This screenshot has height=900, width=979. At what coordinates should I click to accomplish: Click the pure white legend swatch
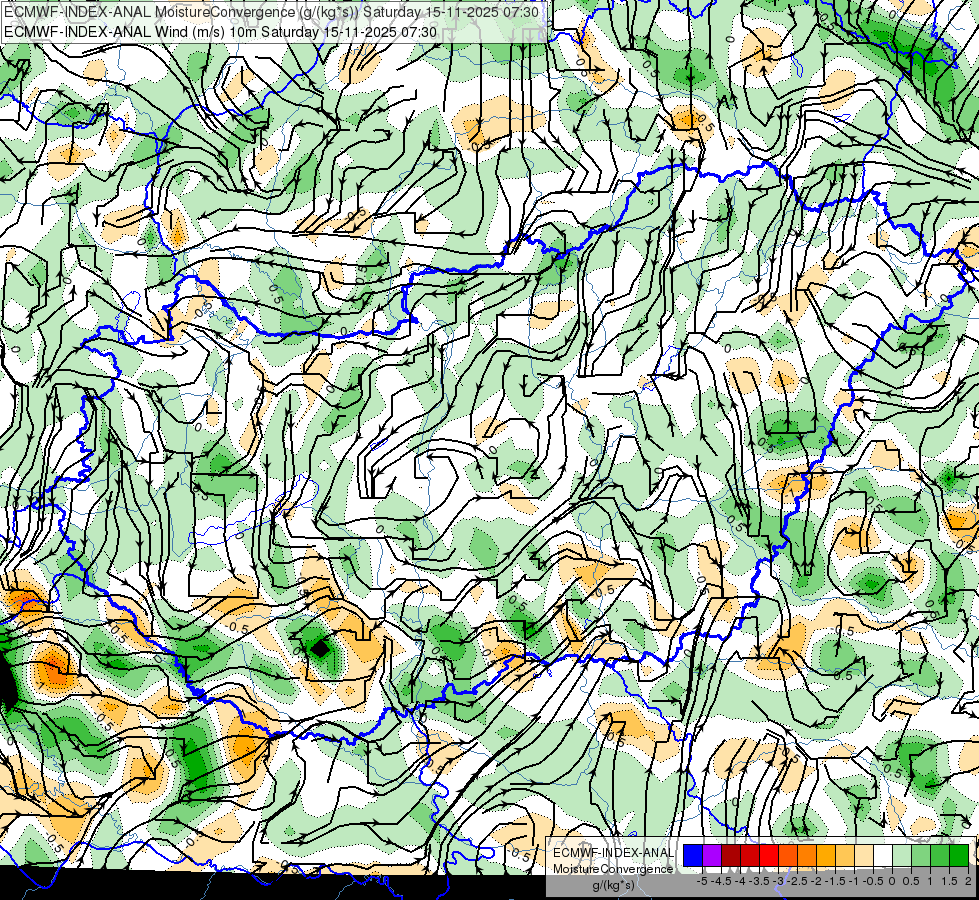[x=883, y=855]
